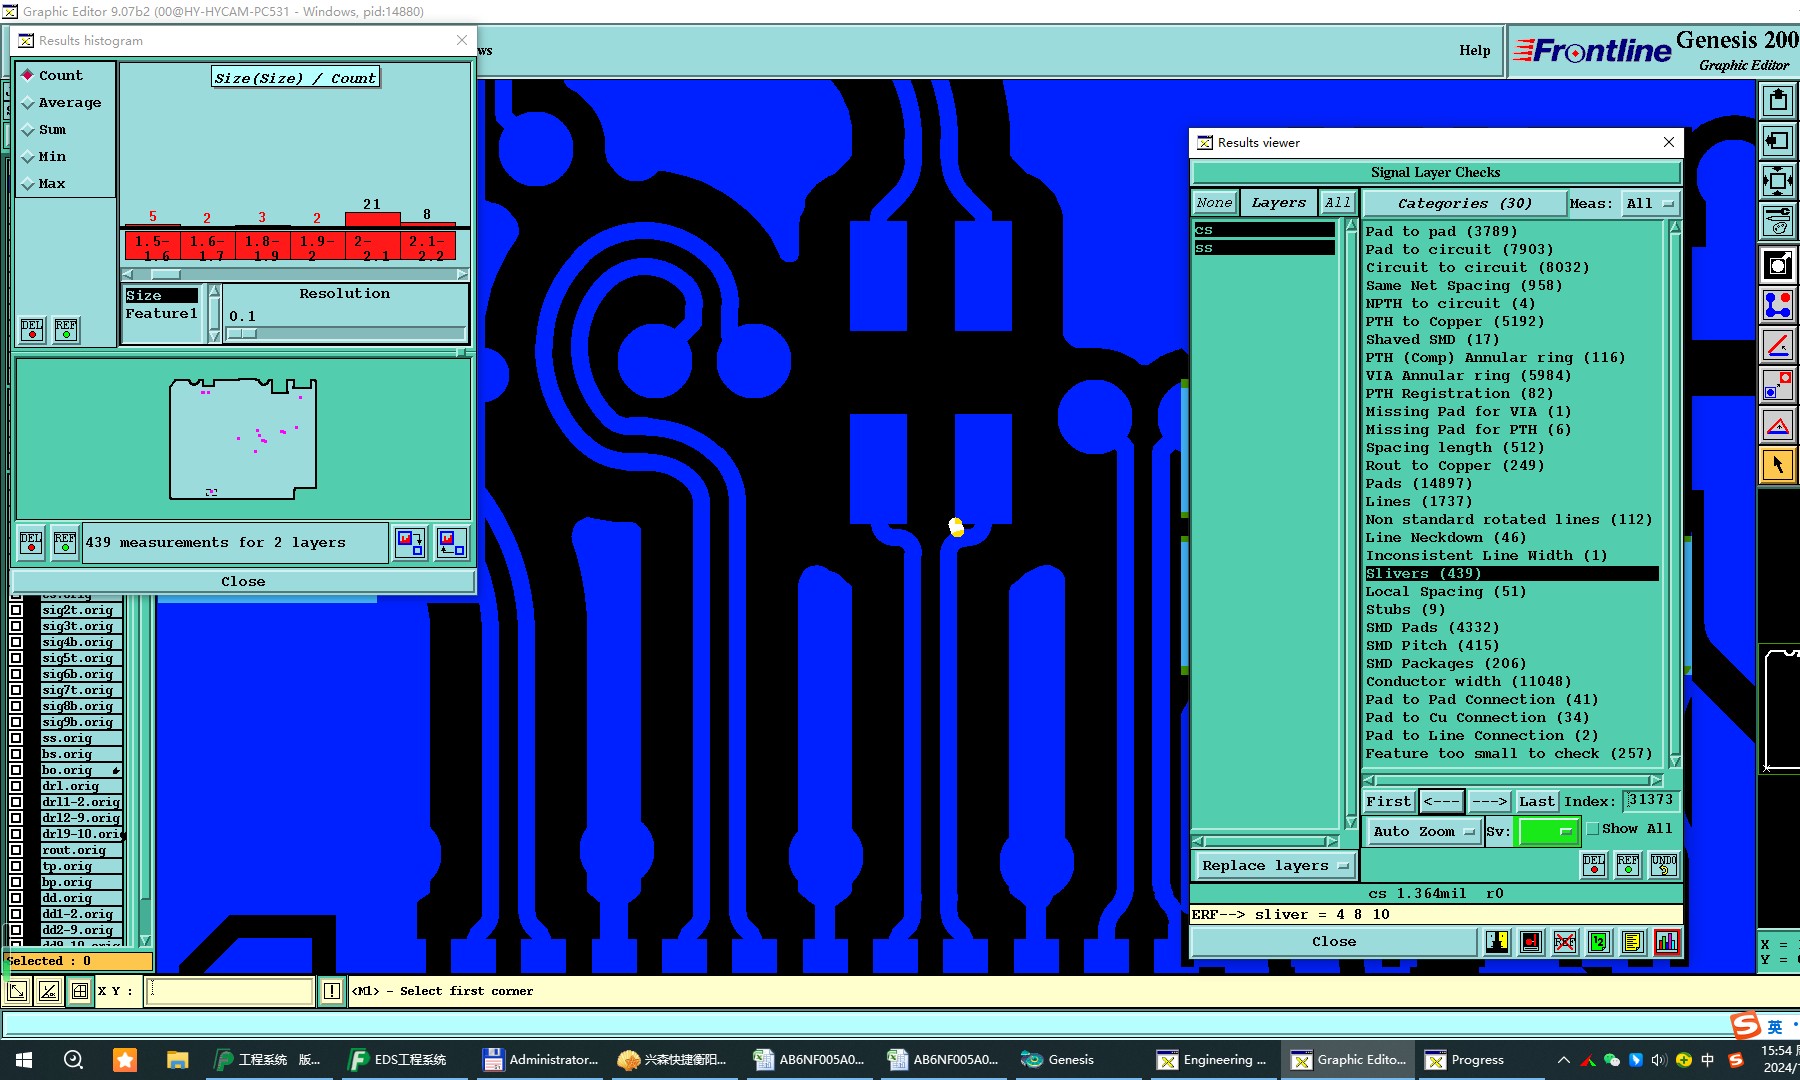This screenshot has width=1800, height=1080.
Task: Click the 2-2.1 histogram bar
Action: tap(372, 245)
